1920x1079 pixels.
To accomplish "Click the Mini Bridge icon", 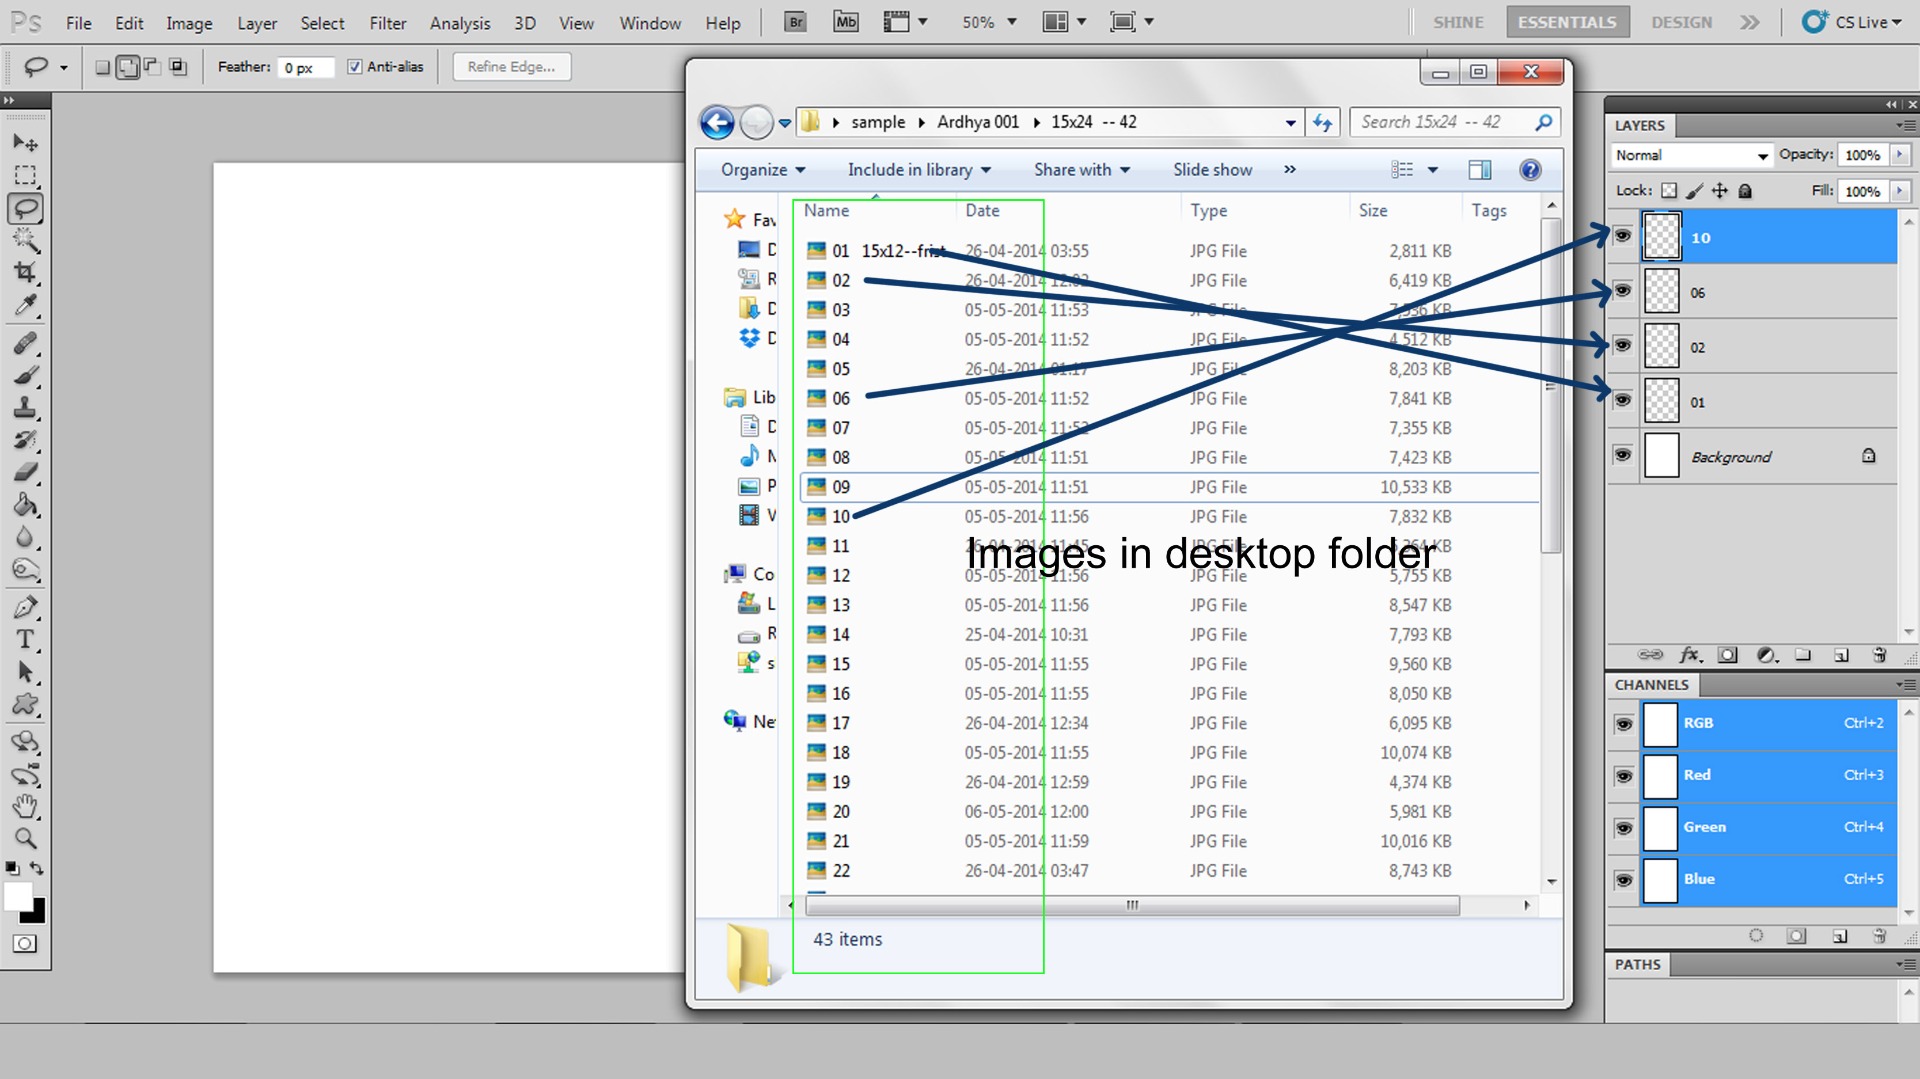I will (846, 22).
